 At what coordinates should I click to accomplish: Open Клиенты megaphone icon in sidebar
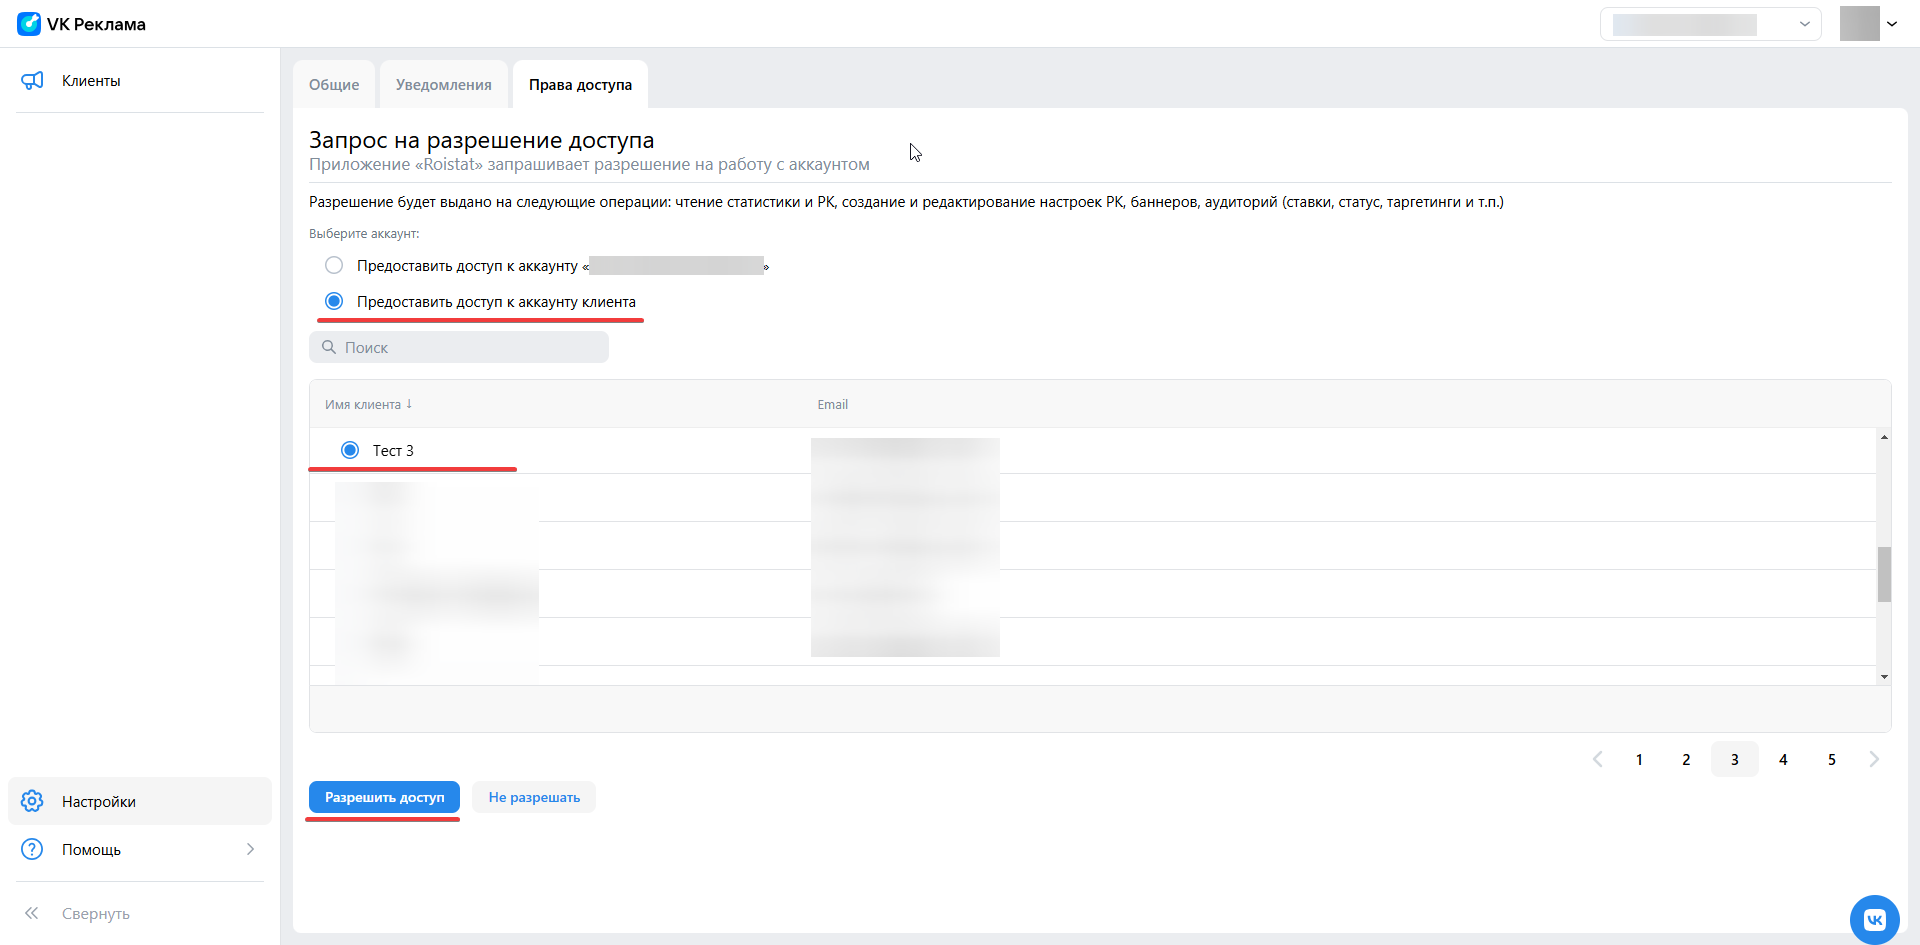[32, 81]
